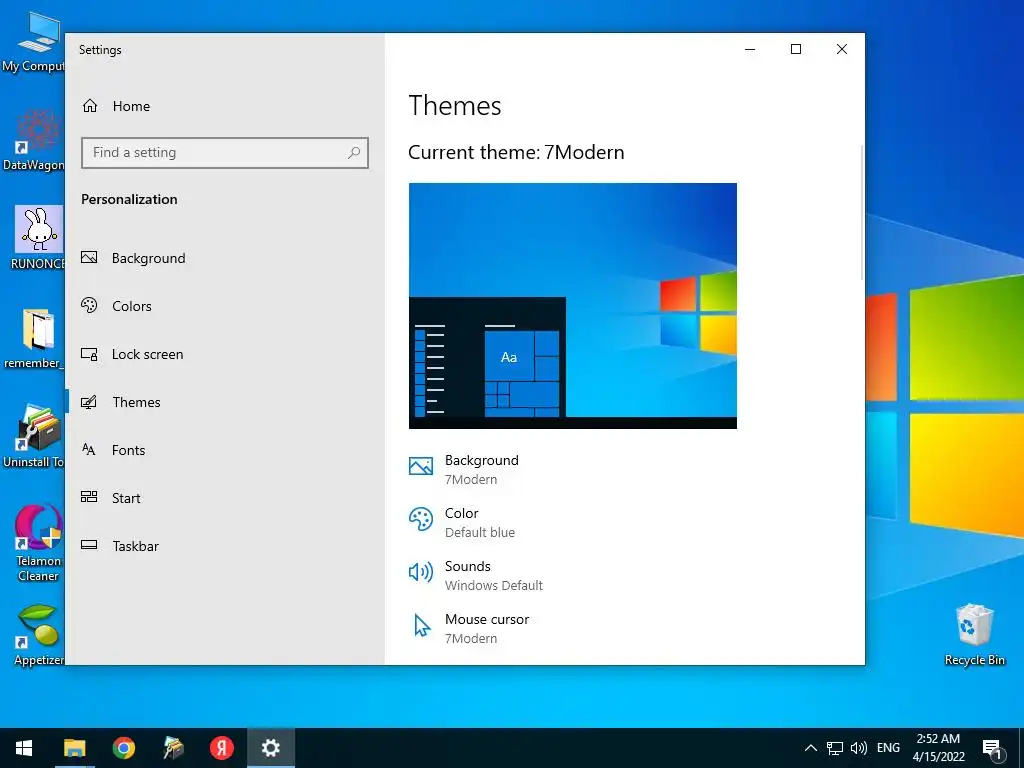
Task: Select the Telamon Cleaner desktop shortcut
Action: pos(38,542)
